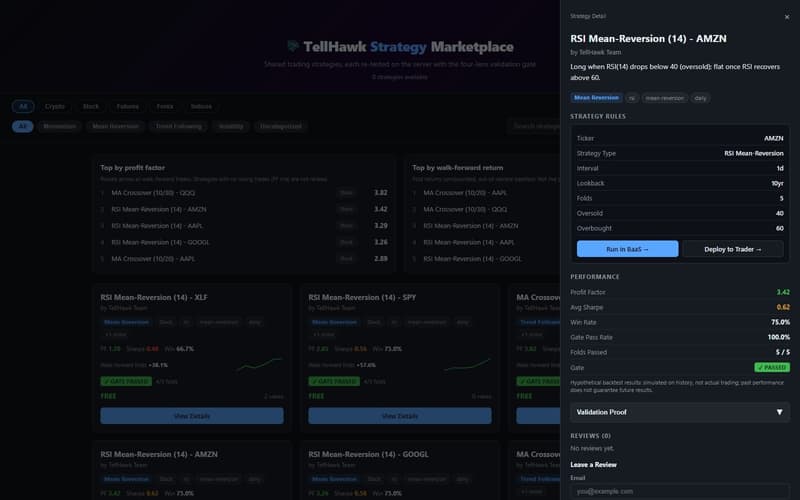Click the RSI Mean-Reversion (14) - GOOGL card title
The width and height of the screenshot is (800, 500).
[368, 454]
